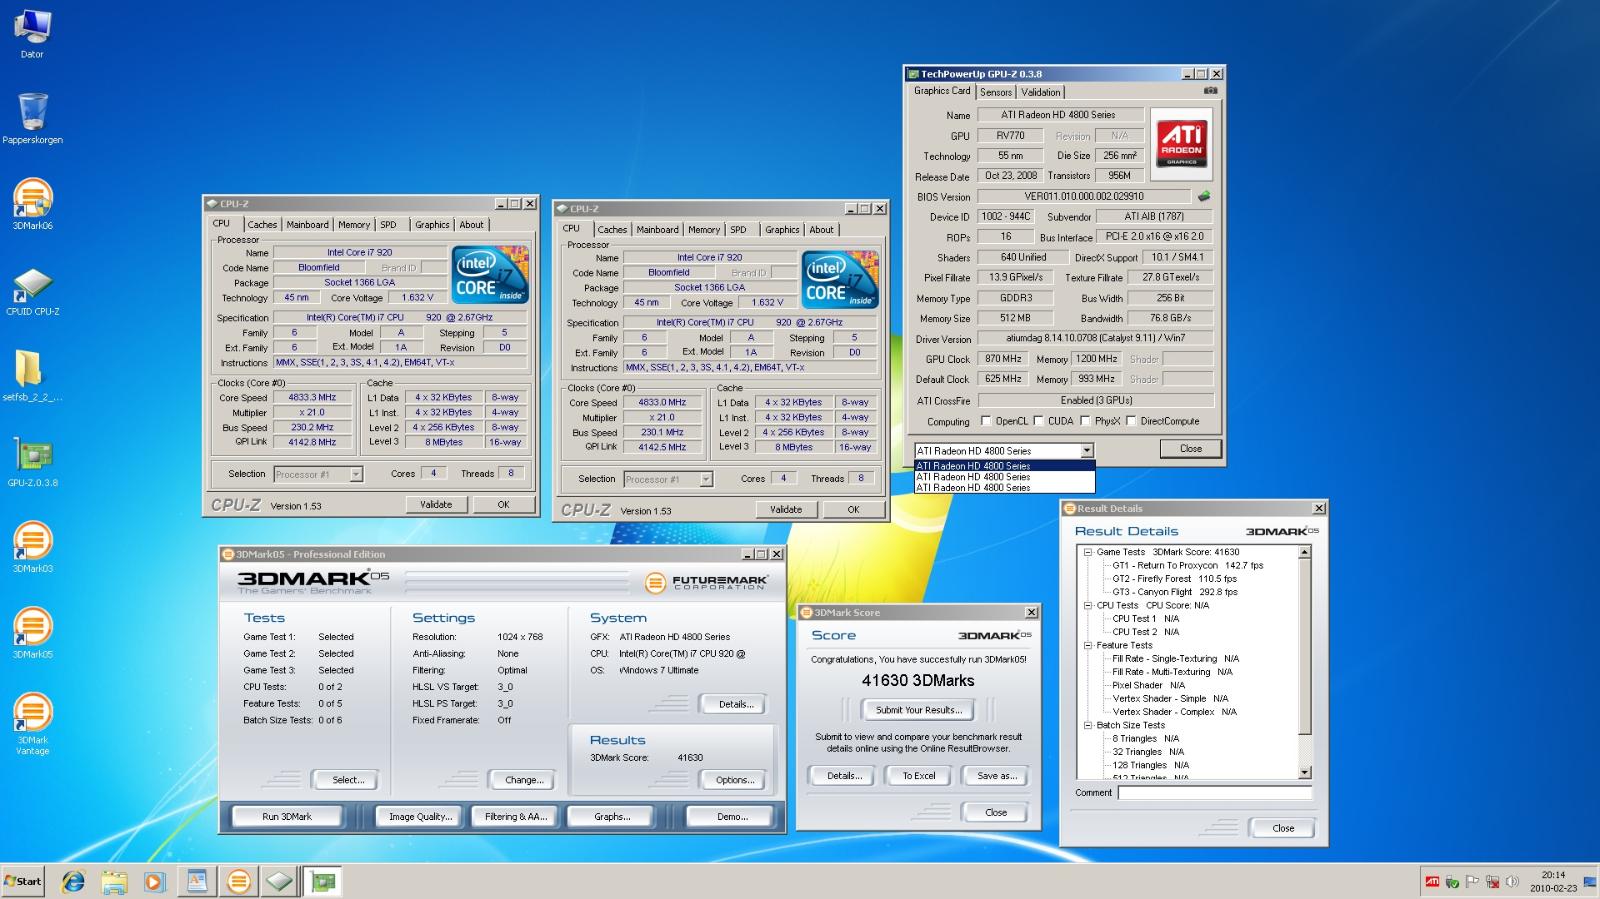This screenshot has height=899, width=1600.
Task: Click Action Center flag tray icon
Action: [x=1472, y=882]
